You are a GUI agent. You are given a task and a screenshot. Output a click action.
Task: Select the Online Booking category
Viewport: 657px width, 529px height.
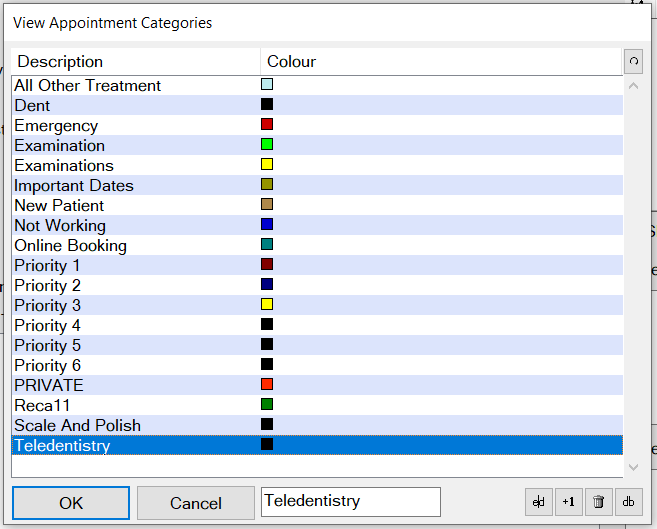(x=317, y=245)
